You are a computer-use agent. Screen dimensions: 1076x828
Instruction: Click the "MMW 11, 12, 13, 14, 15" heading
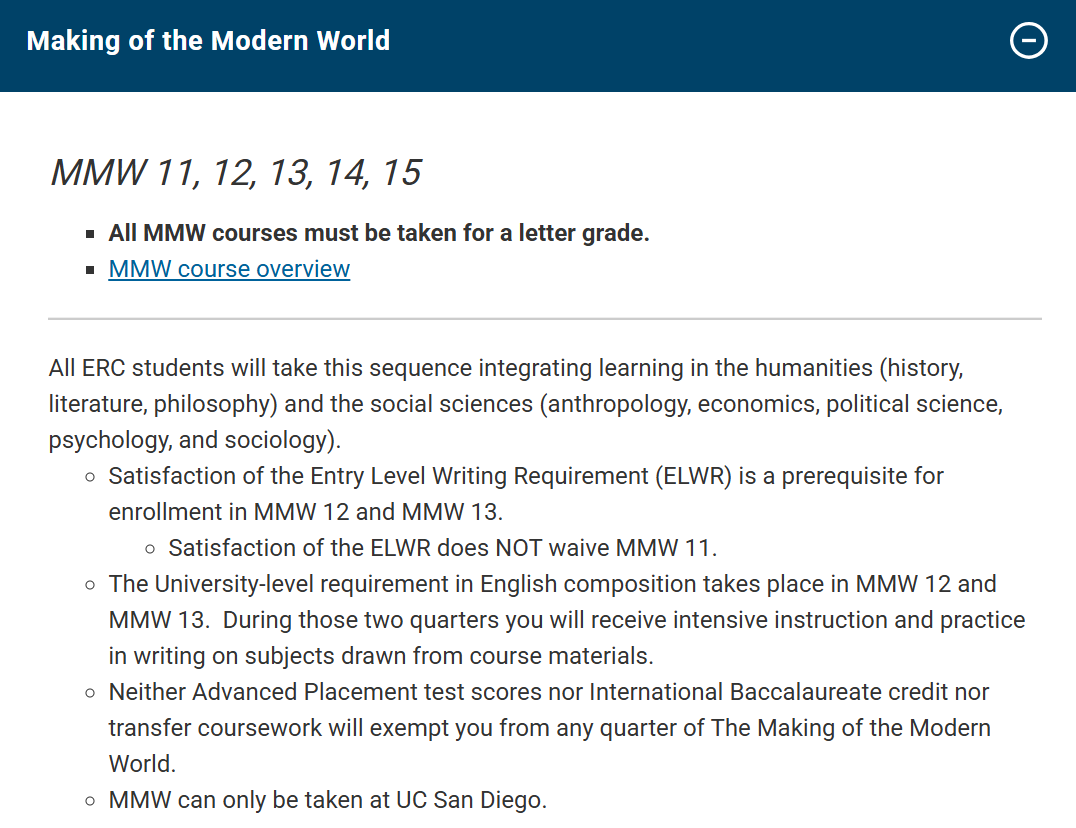[235, 173]
